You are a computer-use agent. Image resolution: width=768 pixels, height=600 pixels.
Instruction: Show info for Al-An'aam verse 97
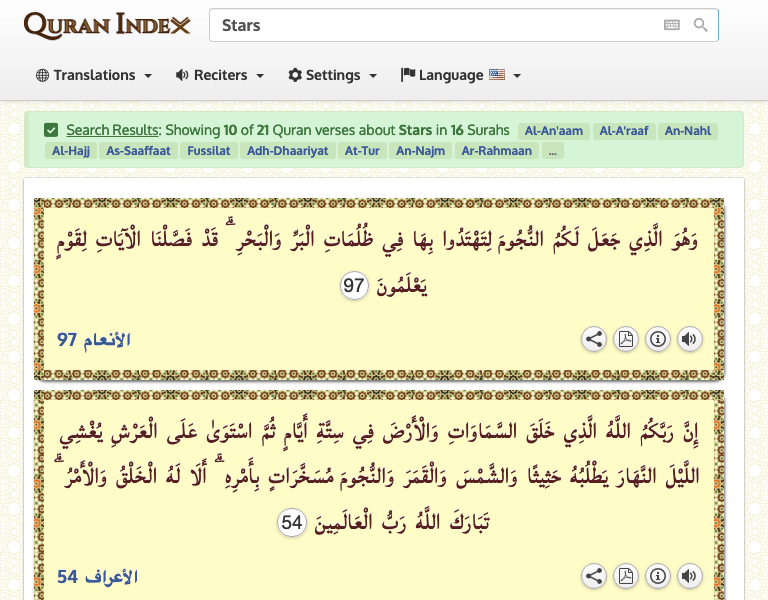(657, 339)
